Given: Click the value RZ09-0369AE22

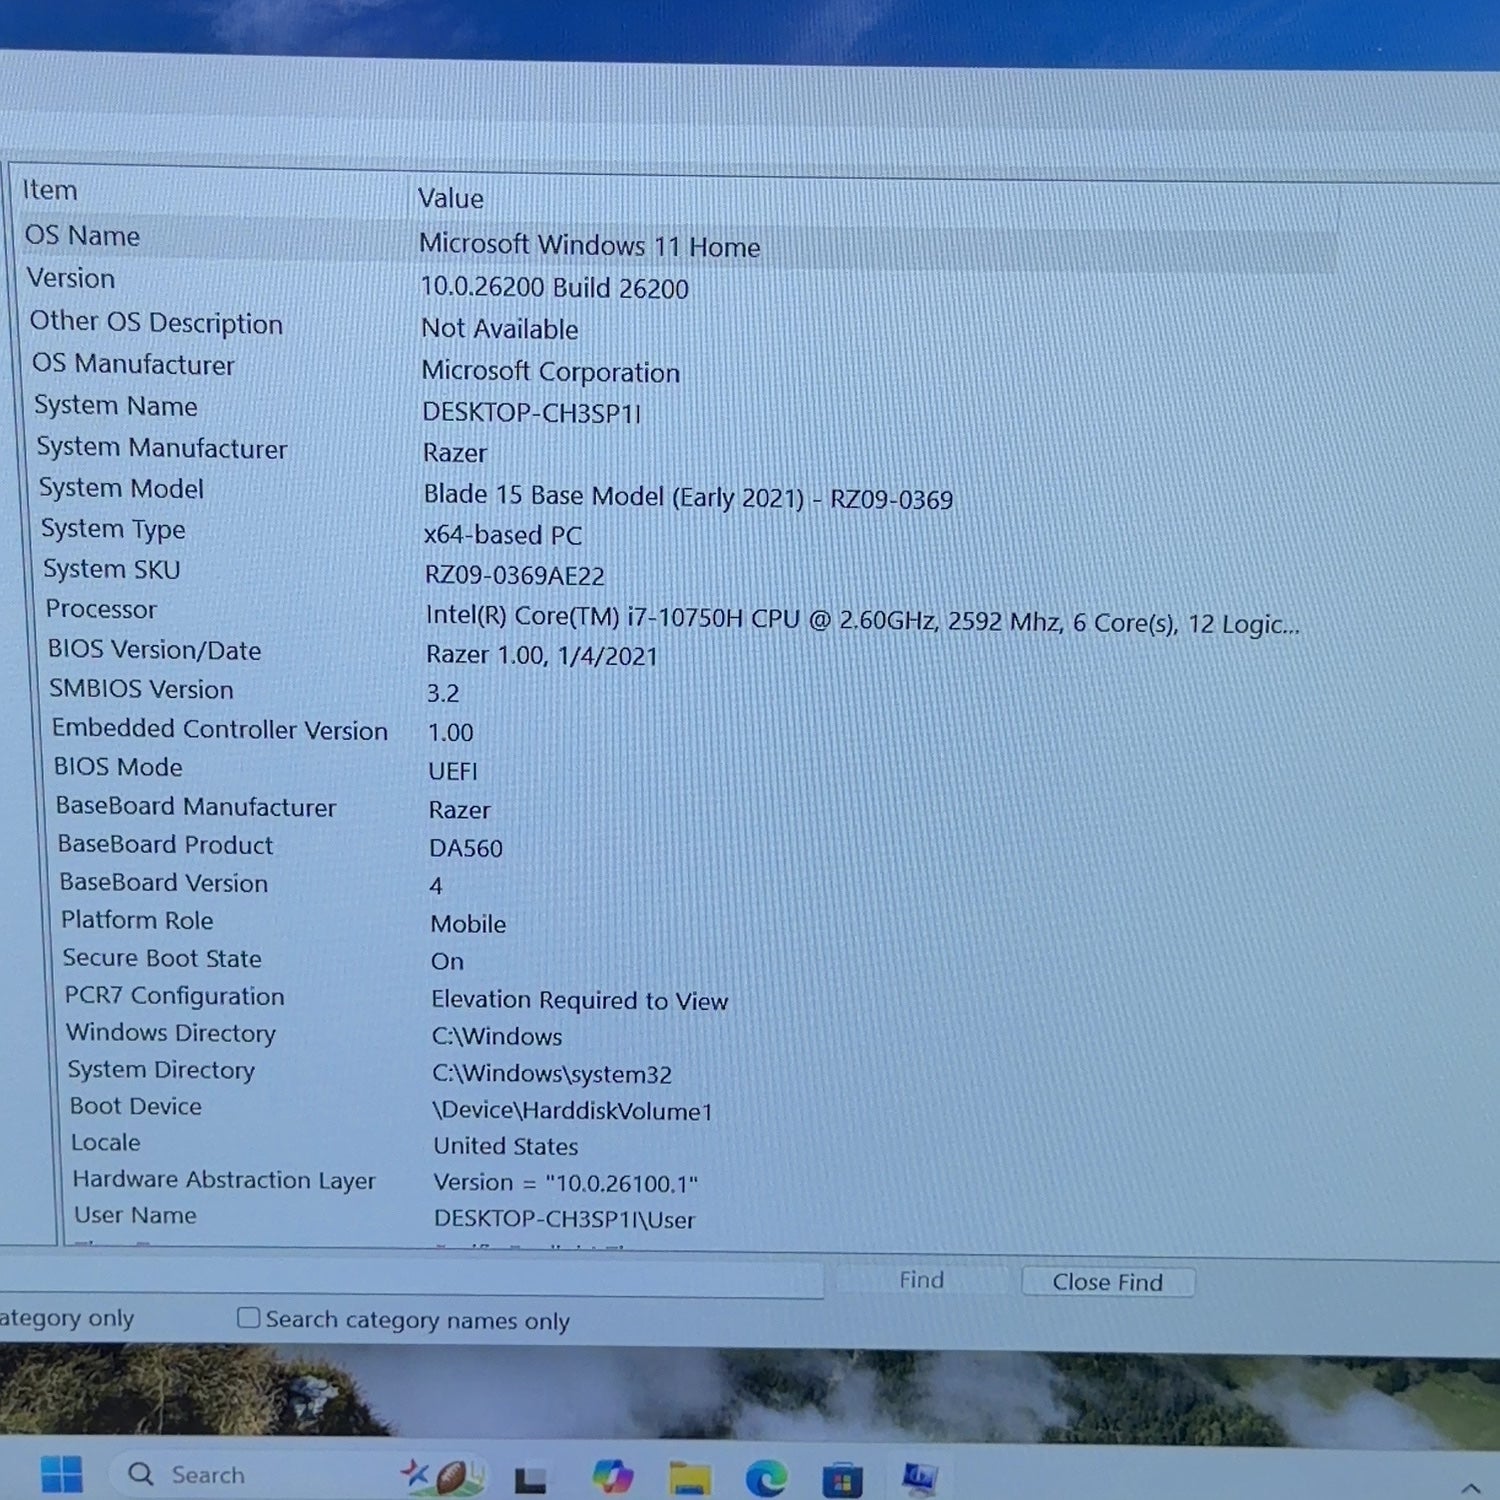Looking at the screenshot, I should click(514, 575).
